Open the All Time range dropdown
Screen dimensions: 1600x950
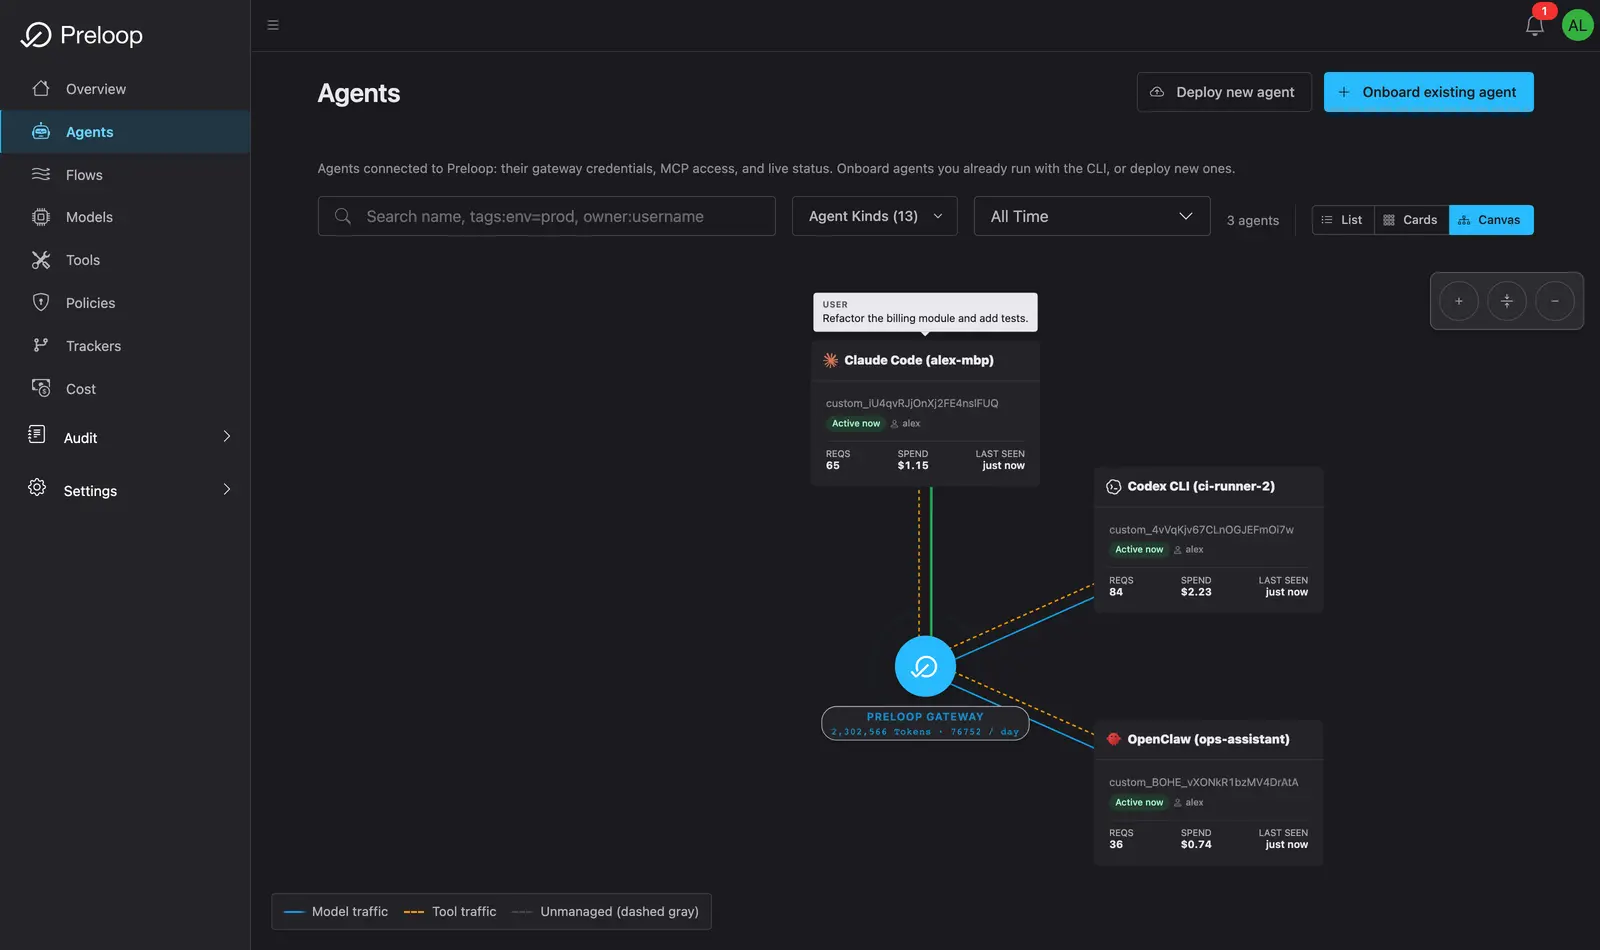pos(1092,216)
